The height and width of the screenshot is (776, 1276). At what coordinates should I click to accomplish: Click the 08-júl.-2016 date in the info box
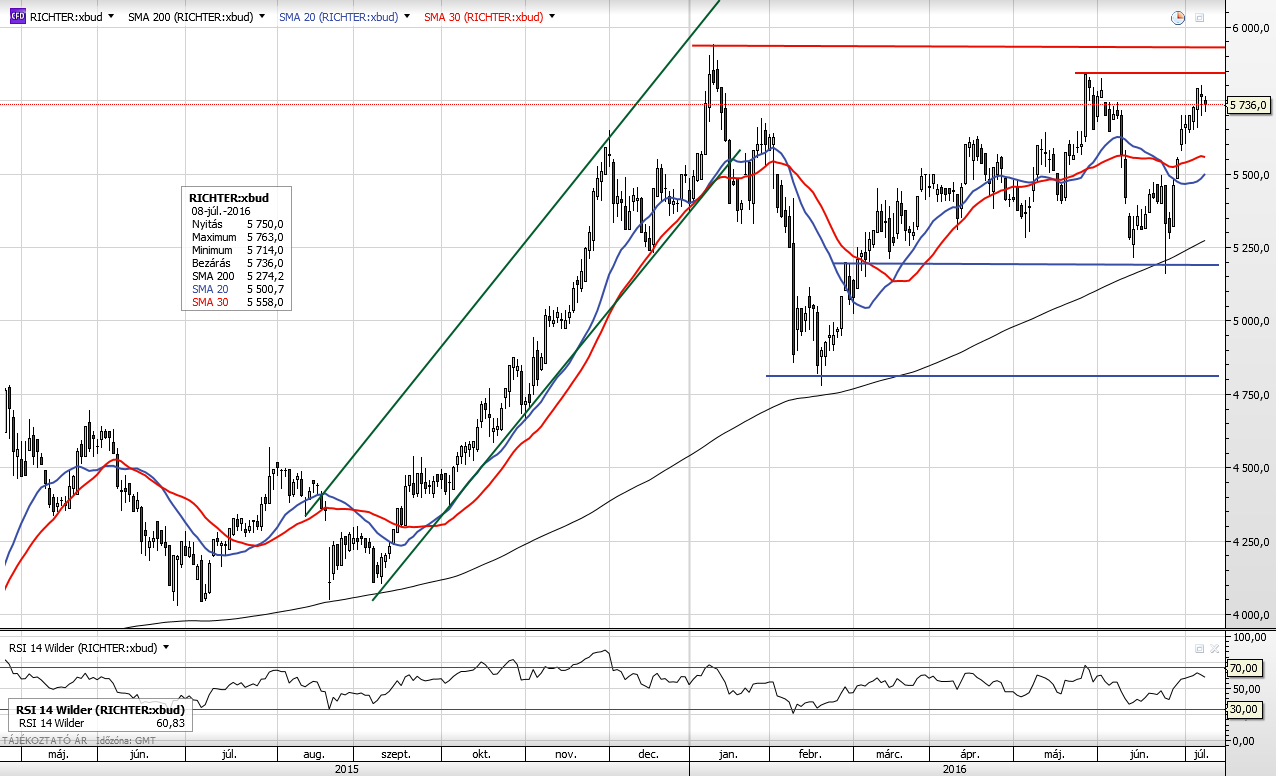[223, 211]
